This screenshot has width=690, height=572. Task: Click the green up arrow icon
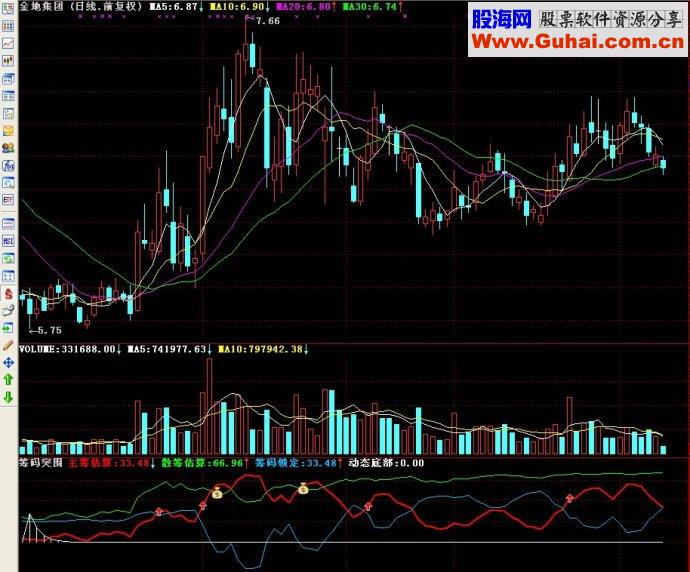pos(8,380)
